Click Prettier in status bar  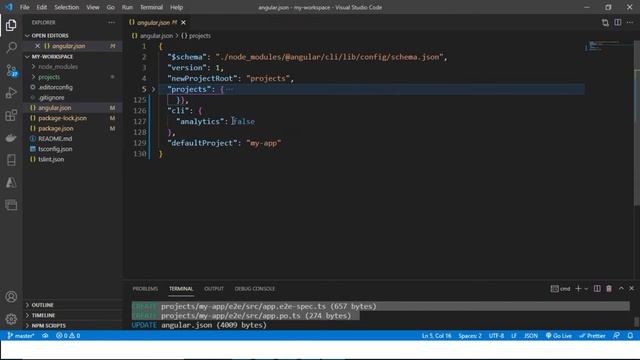[592, 336]
